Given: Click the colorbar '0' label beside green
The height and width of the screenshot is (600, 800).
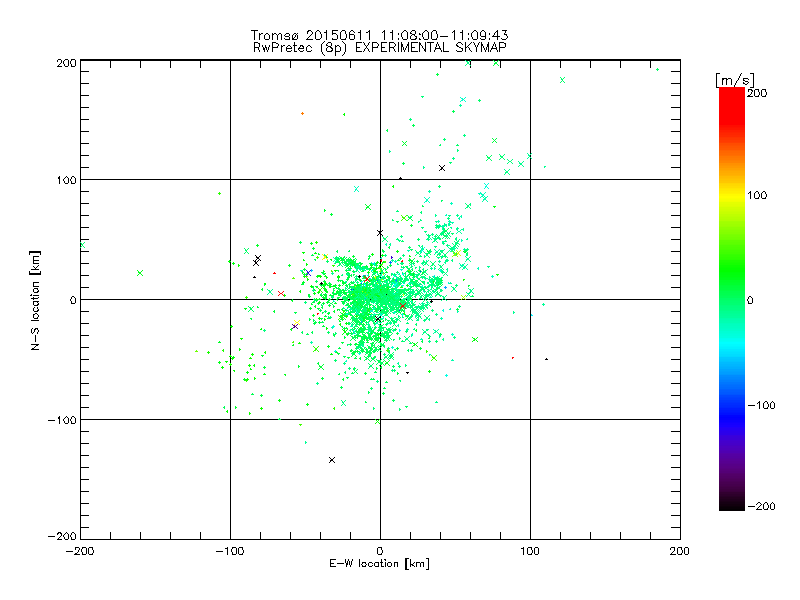Looking at the screenshot, I should click(x=750, y=300).
